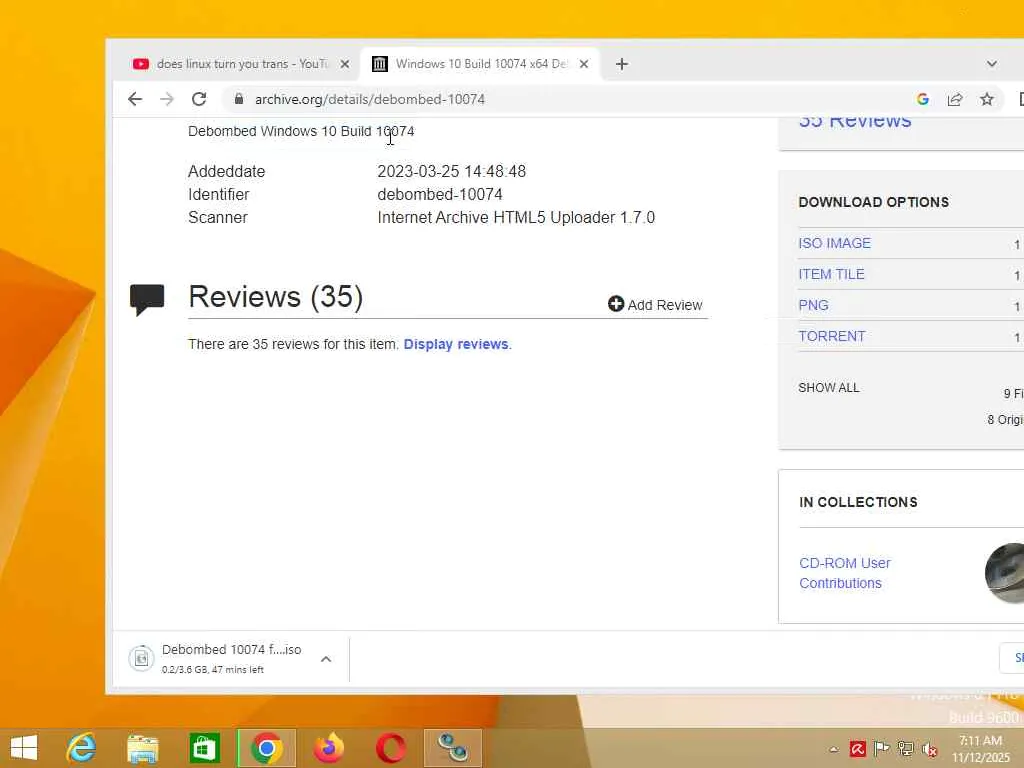View site security lock info
This screenshot has height=768, width=1024.
[x=239, y=99]
